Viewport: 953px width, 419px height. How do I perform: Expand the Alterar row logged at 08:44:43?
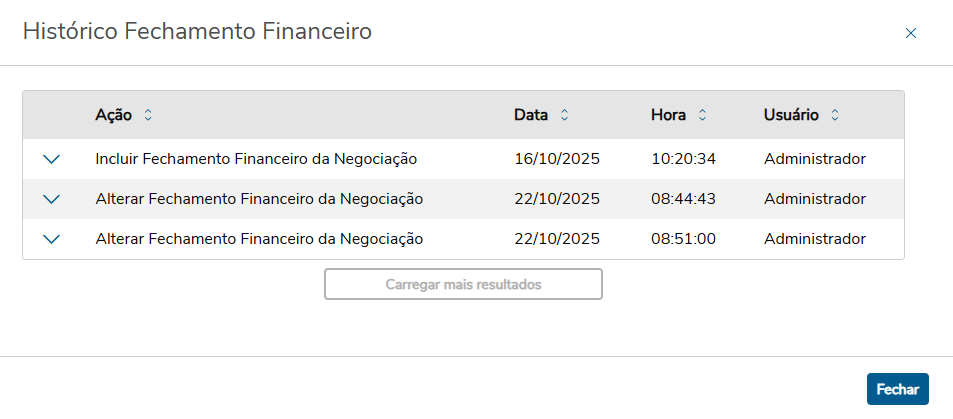pyautogui.click(x=52, y=199)
